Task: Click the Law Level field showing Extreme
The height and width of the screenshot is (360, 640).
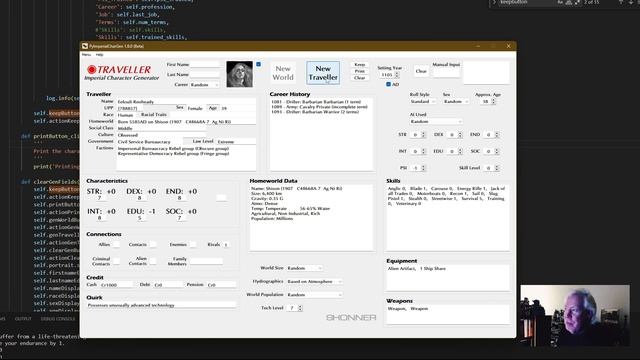Action: (x=236, y=142)
